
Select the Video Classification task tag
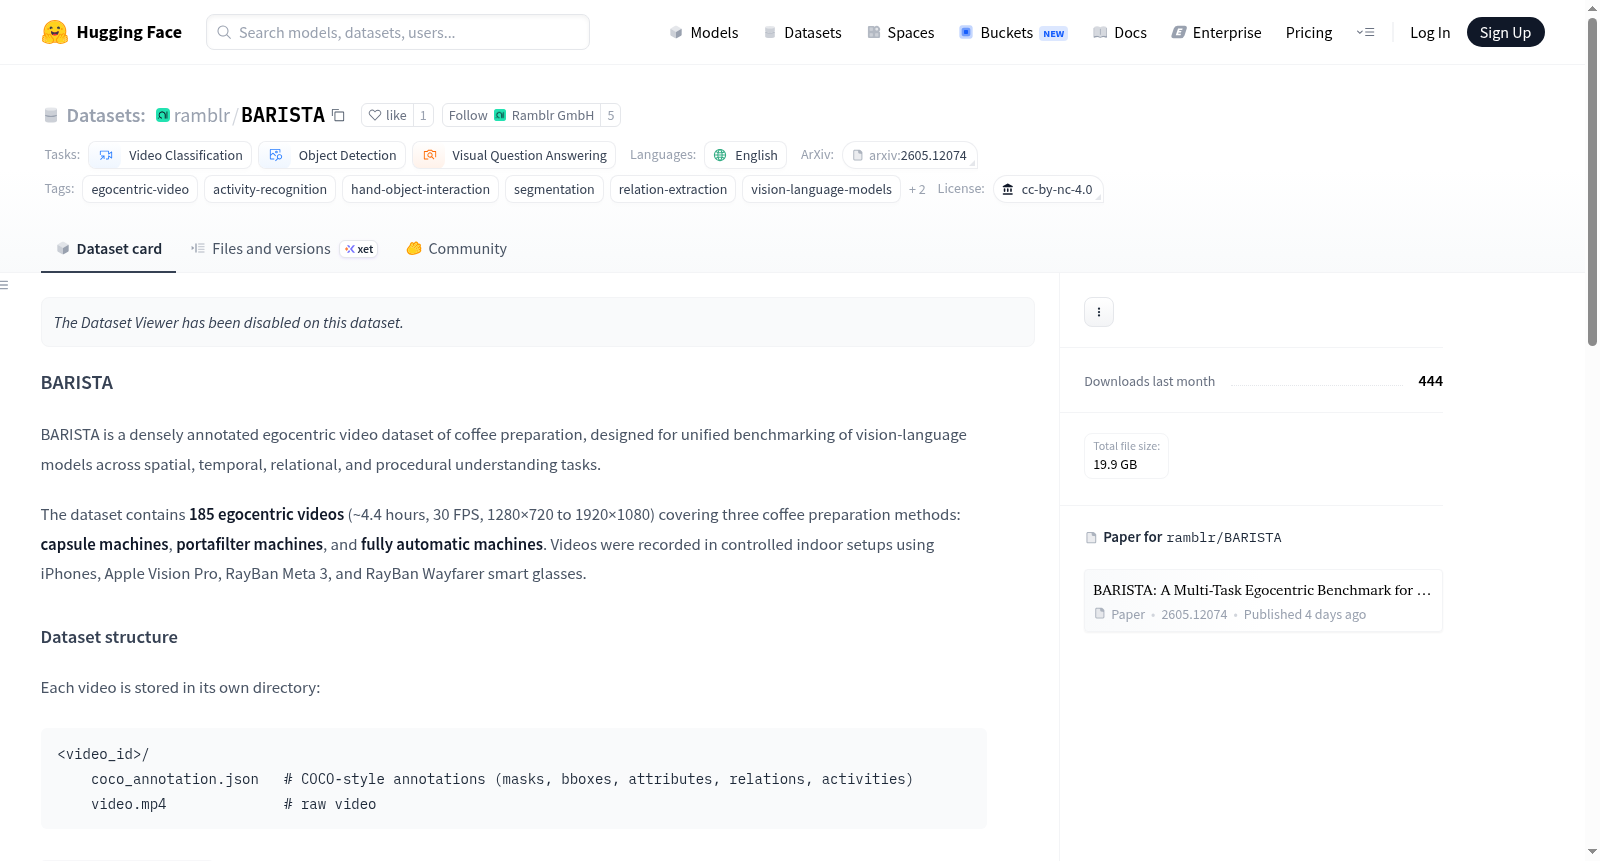170,155
